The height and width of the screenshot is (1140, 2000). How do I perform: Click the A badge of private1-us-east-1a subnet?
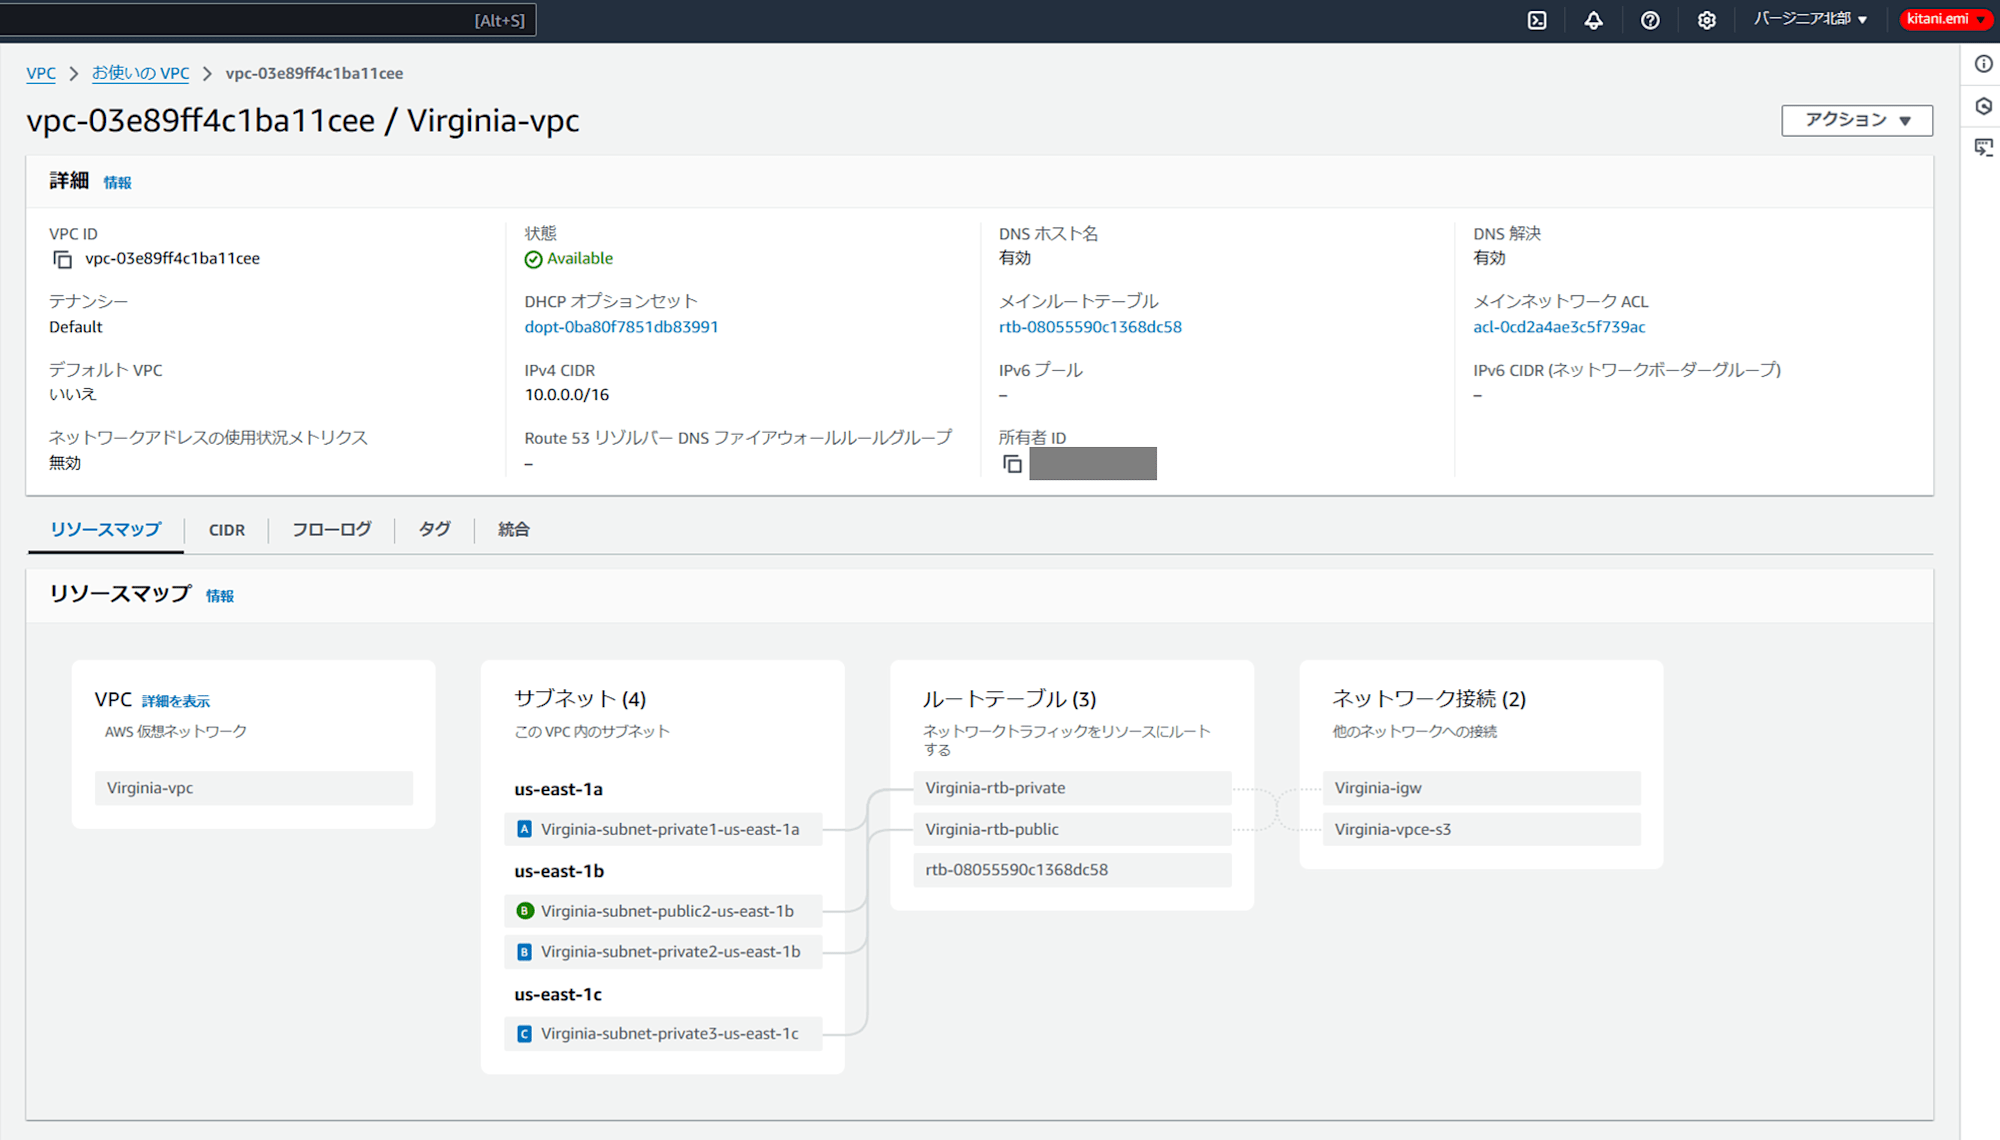point(524,829)
